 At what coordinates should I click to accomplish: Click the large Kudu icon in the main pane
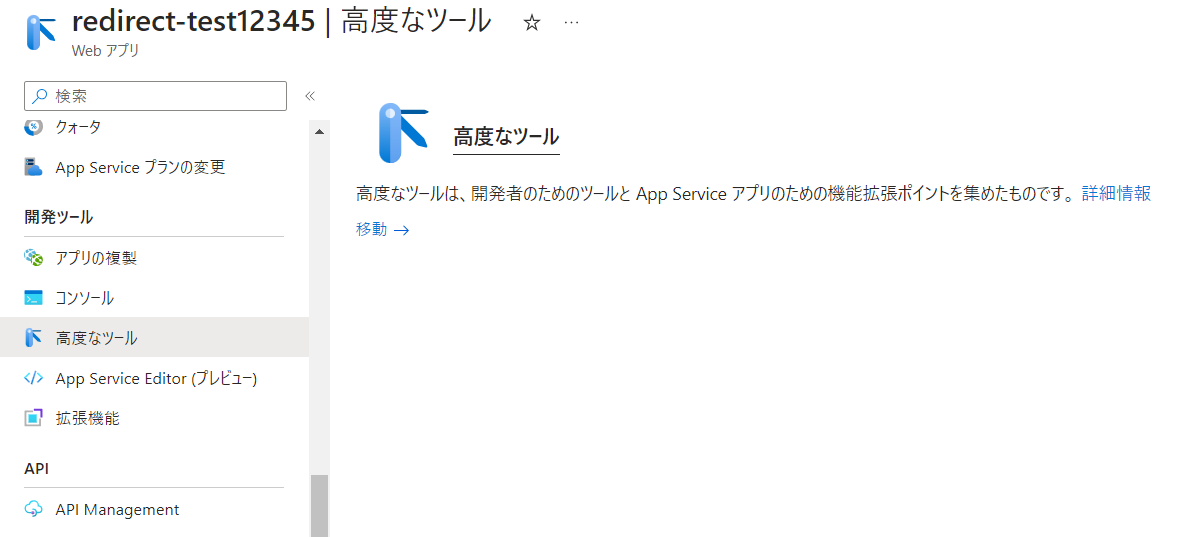click(x=403, y=133)
